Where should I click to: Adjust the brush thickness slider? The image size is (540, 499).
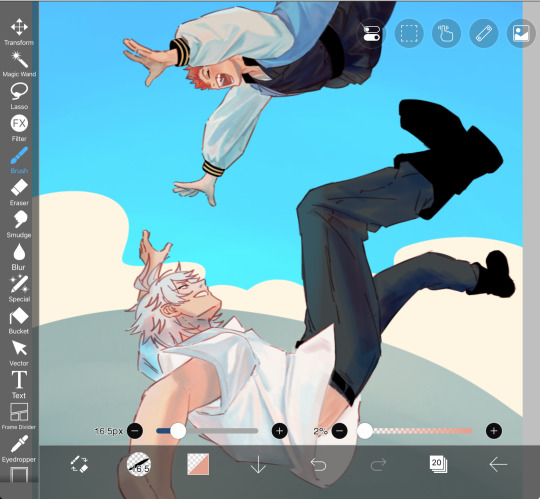(x=207, y=431)
